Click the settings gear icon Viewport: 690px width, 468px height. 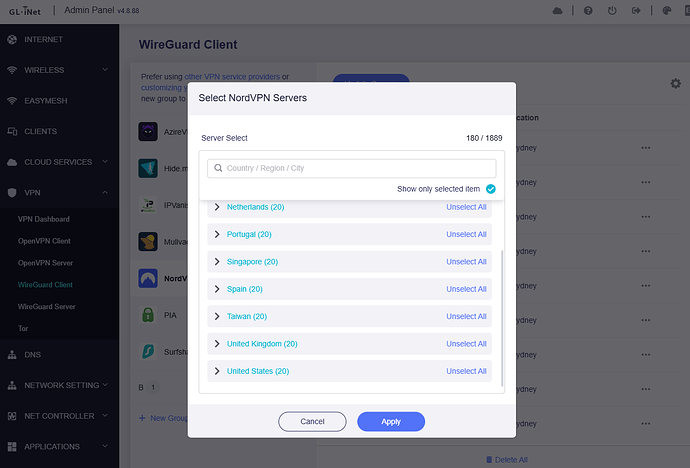point(675,84)
